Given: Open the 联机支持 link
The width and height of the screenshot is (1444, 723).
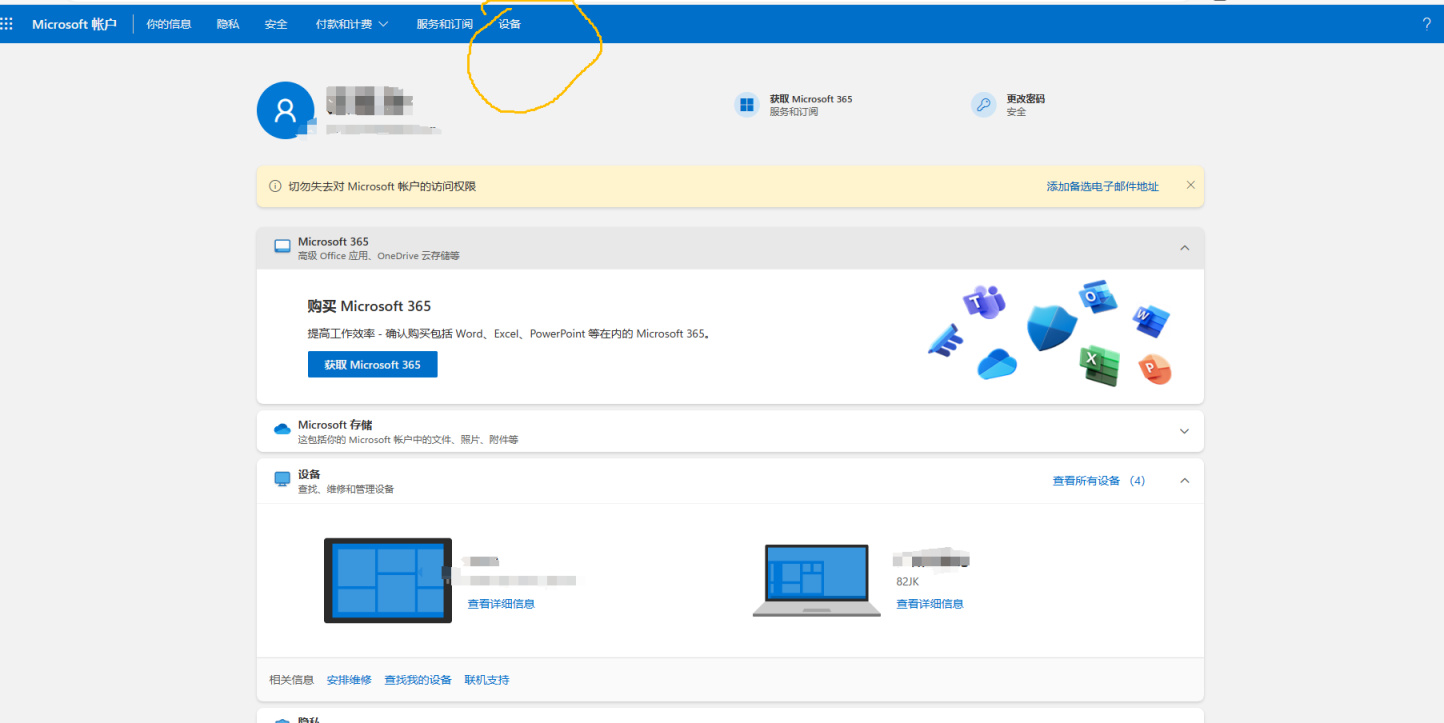Looking at the screenshot, I should tap(487, 680).
